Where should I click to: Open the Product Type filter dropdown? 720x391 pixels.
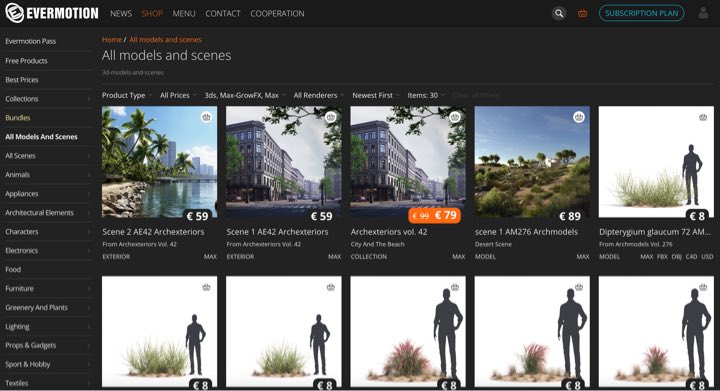point(127,95)
